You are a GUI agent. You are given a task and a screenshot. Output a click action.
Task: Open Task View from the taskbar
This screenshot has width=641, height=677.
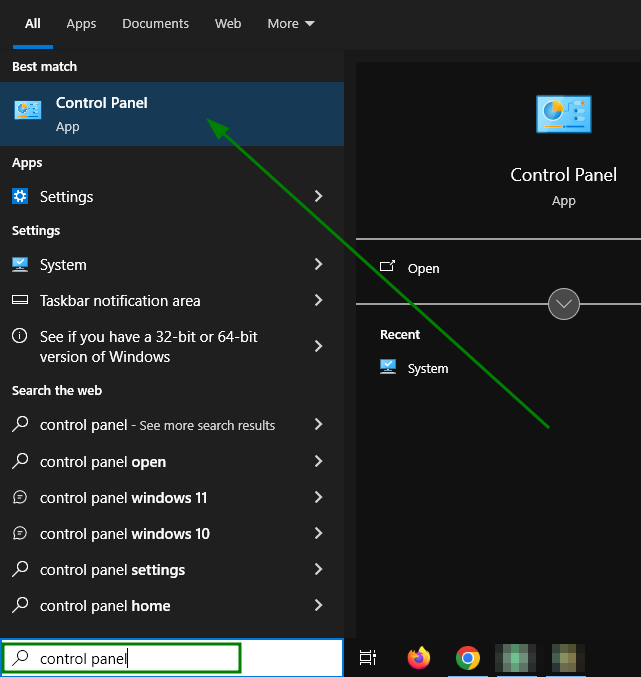368,658
